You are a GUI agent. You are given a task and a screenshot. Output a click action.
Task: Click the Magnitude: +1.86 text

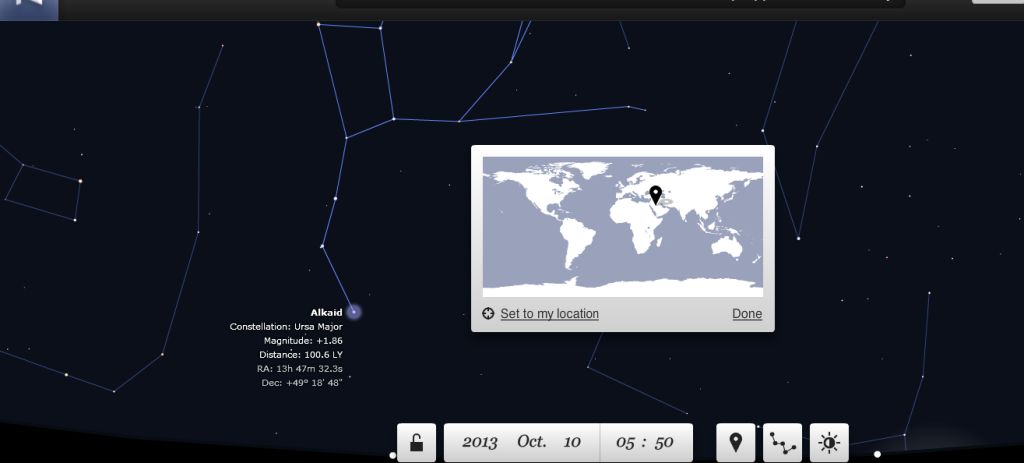[303, 341]
